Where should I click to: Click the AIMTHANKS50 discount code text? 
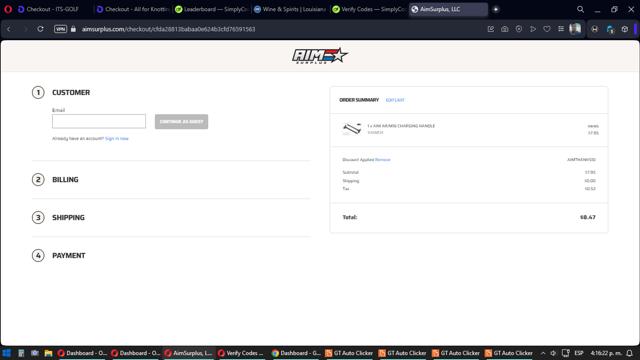coord(581,160)
